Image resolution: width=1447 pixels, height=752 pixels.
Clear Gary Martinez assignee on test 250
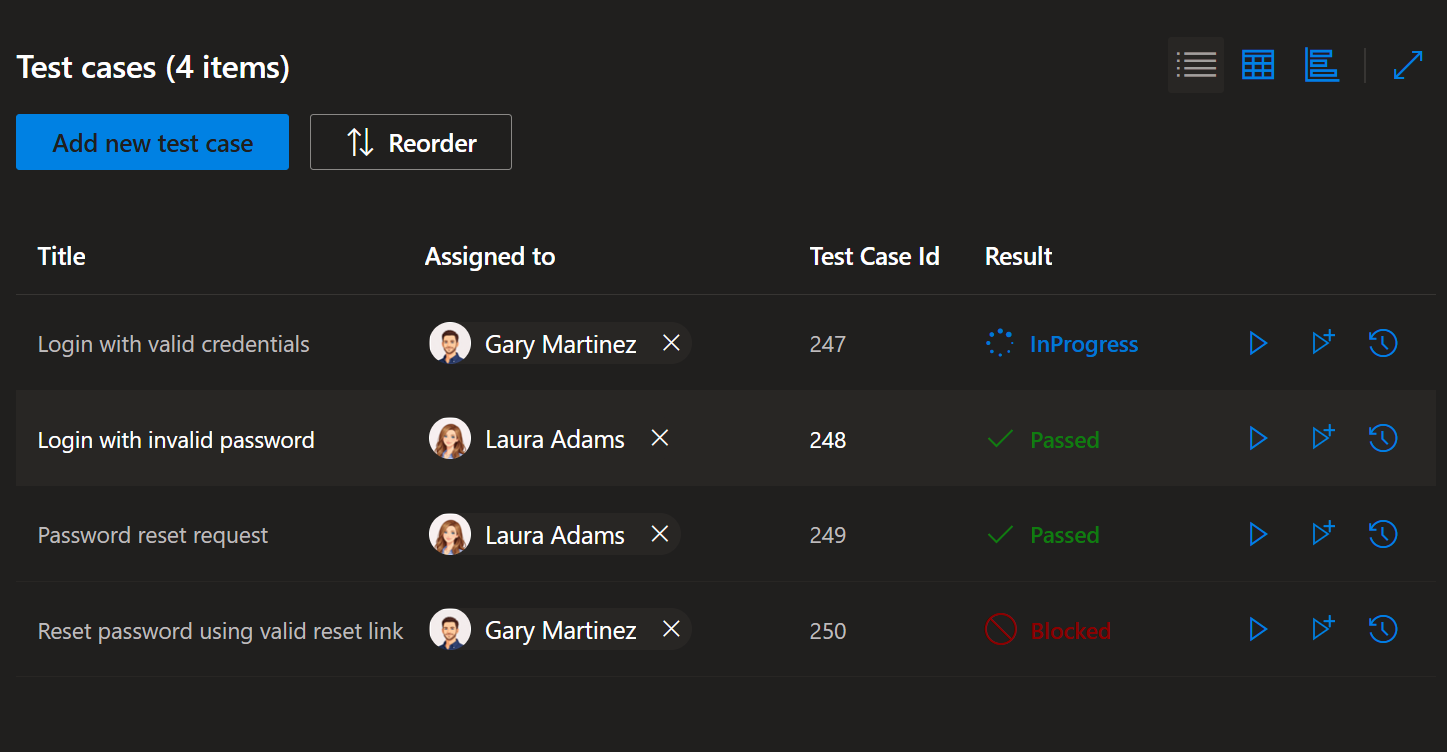point(671,630)
